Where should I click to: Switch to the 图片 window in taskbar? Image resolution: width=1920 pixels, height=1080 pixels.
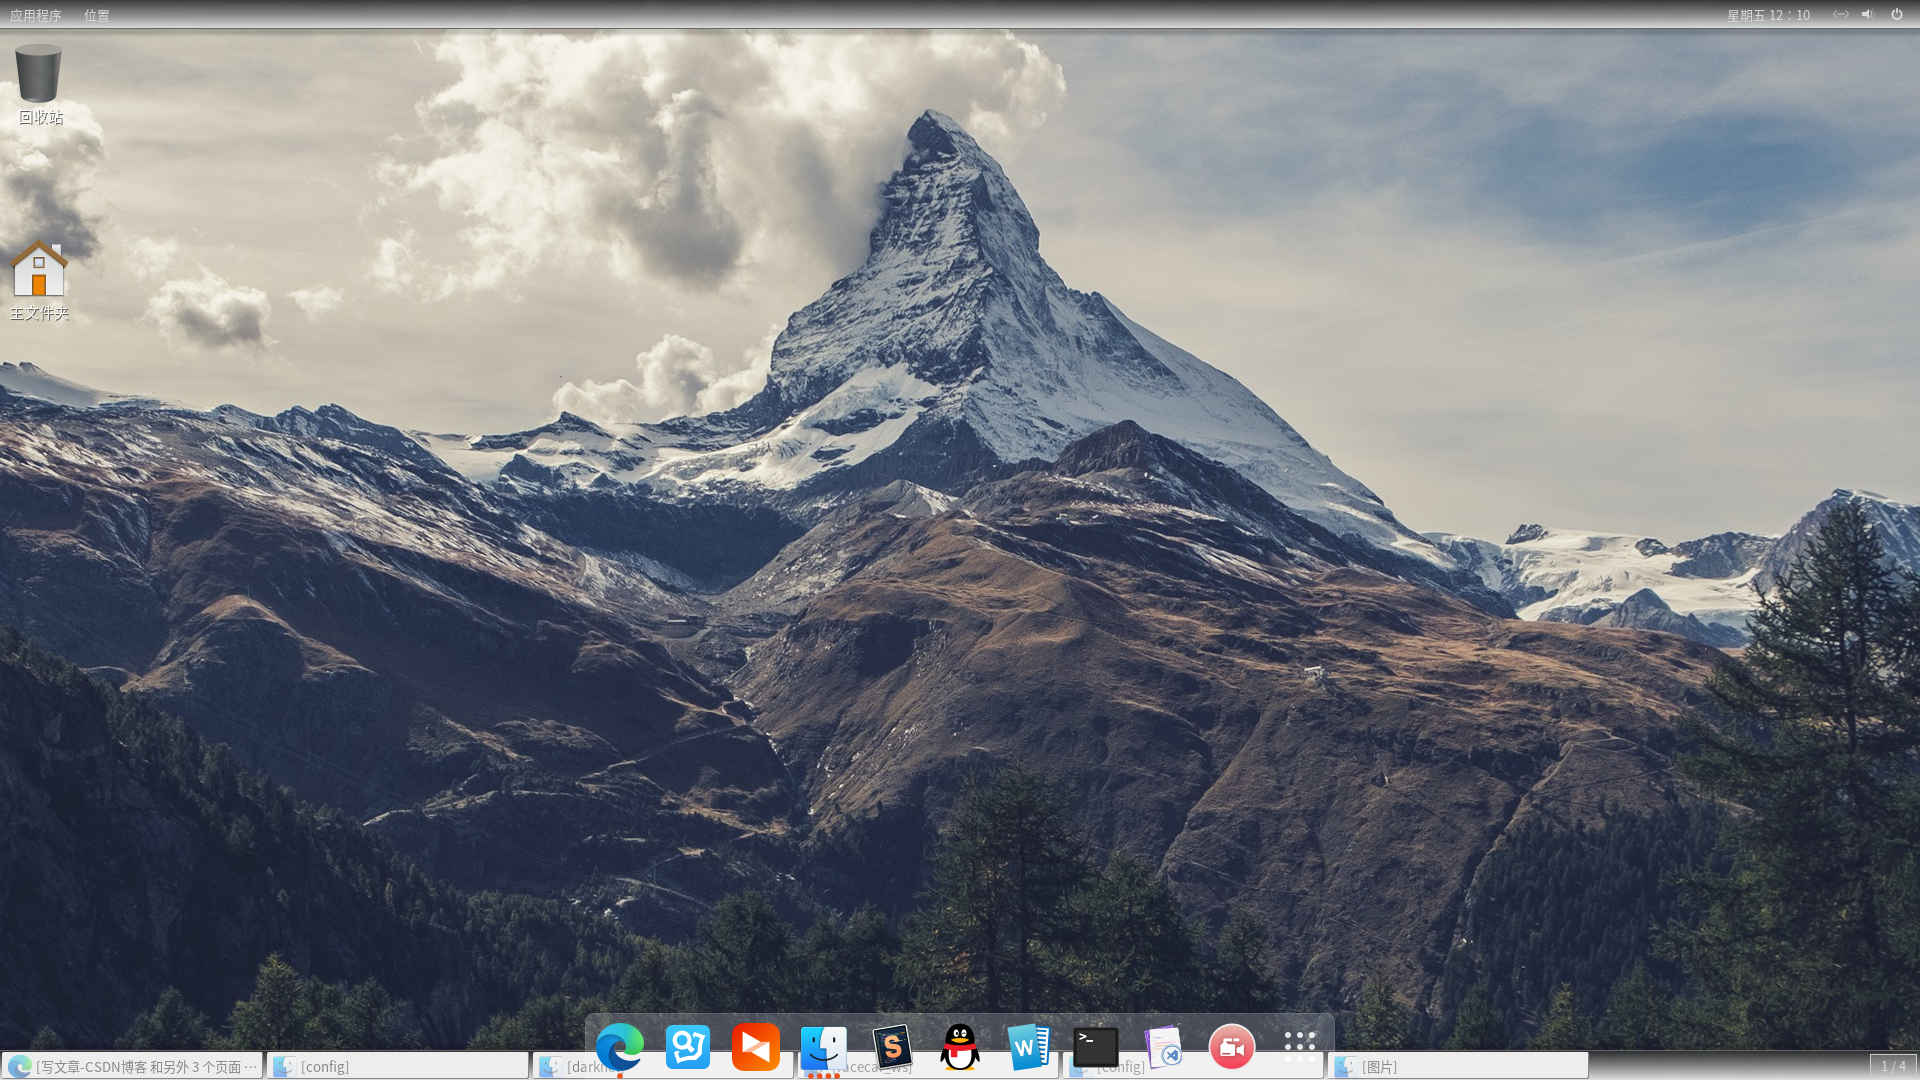[x=1458, y=1067]
